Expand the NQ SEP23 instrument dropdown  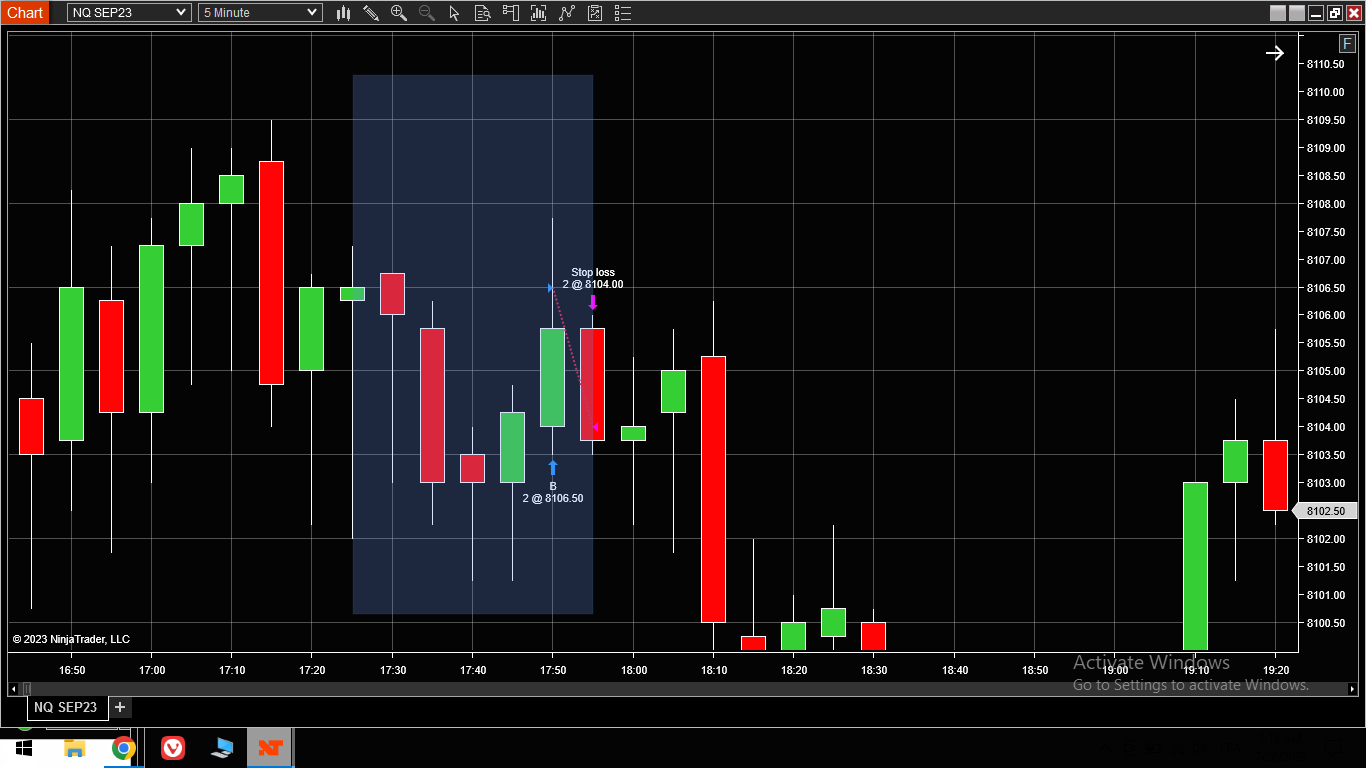[129, 12]
